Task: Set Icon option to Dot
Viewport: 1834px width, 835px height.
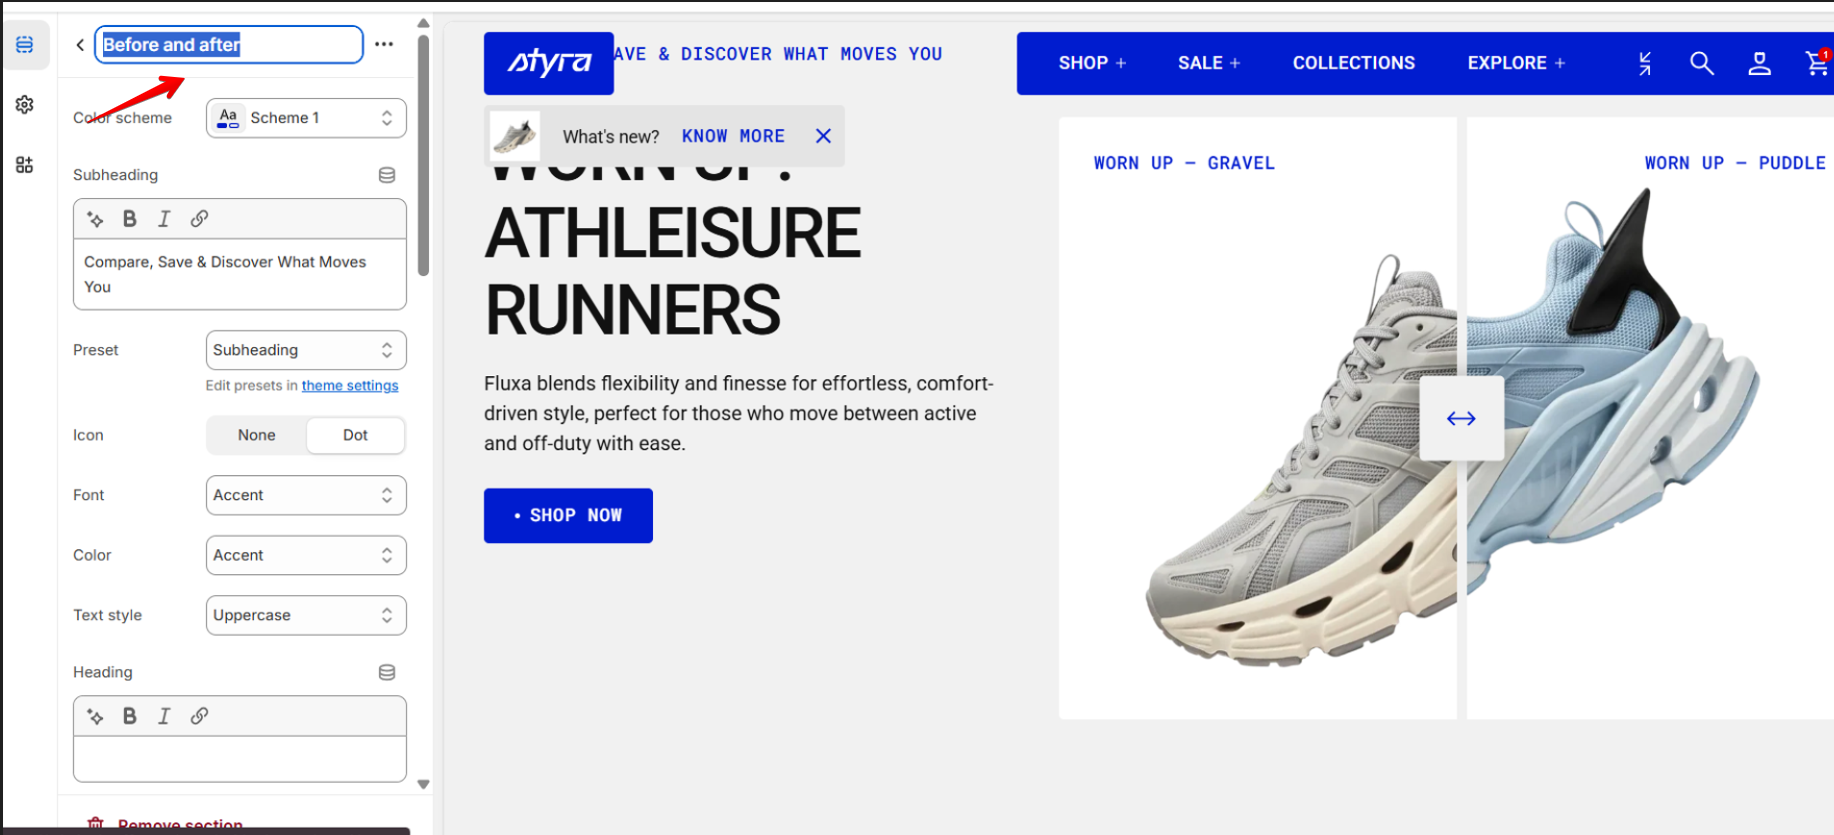Action: [355, 435]
